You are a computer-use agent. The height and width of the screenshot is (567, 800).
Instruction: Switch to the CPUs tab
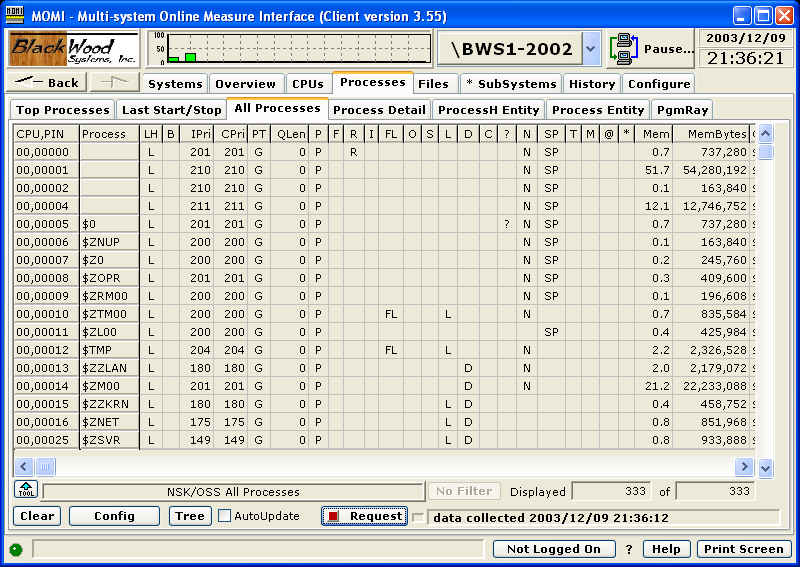click(x=307, y=84)
